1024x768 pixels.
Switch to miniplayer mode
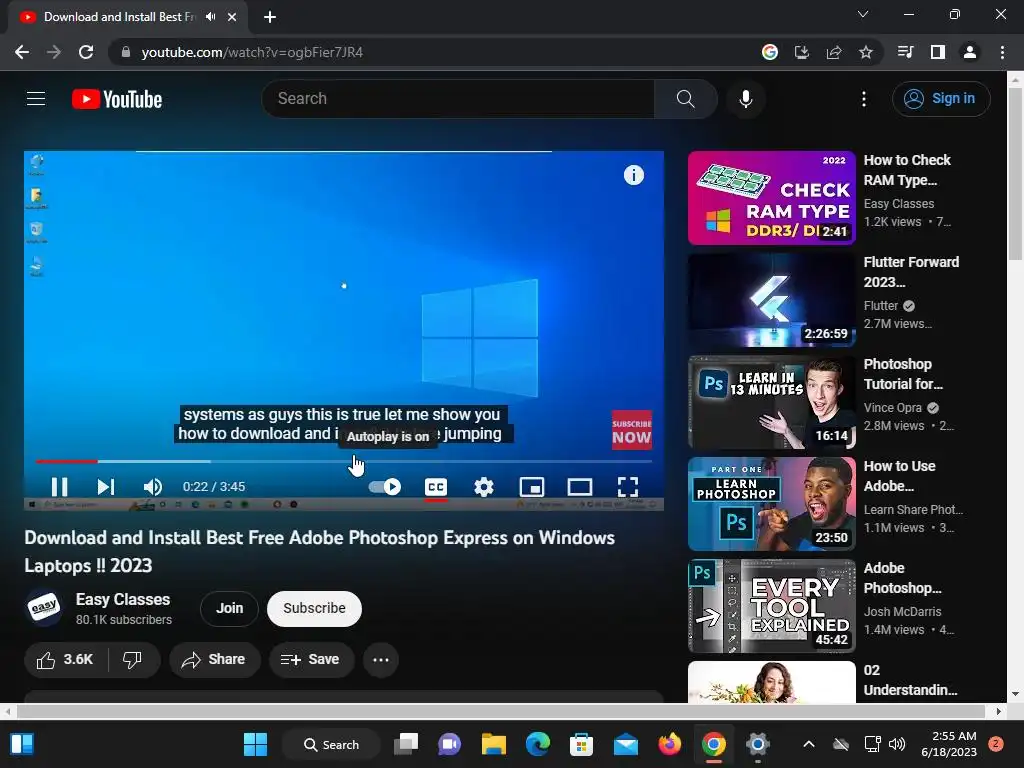(532, 487)
